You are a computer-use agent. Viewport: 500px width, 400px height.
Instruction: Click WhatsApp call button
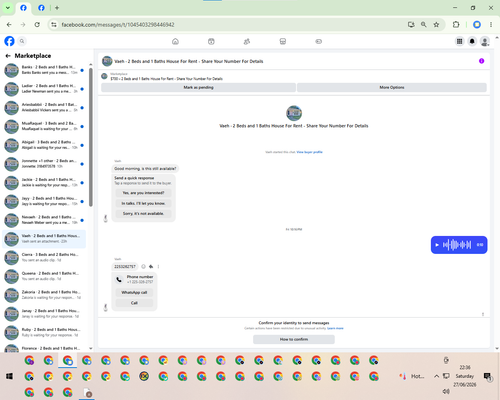(134, 292)
